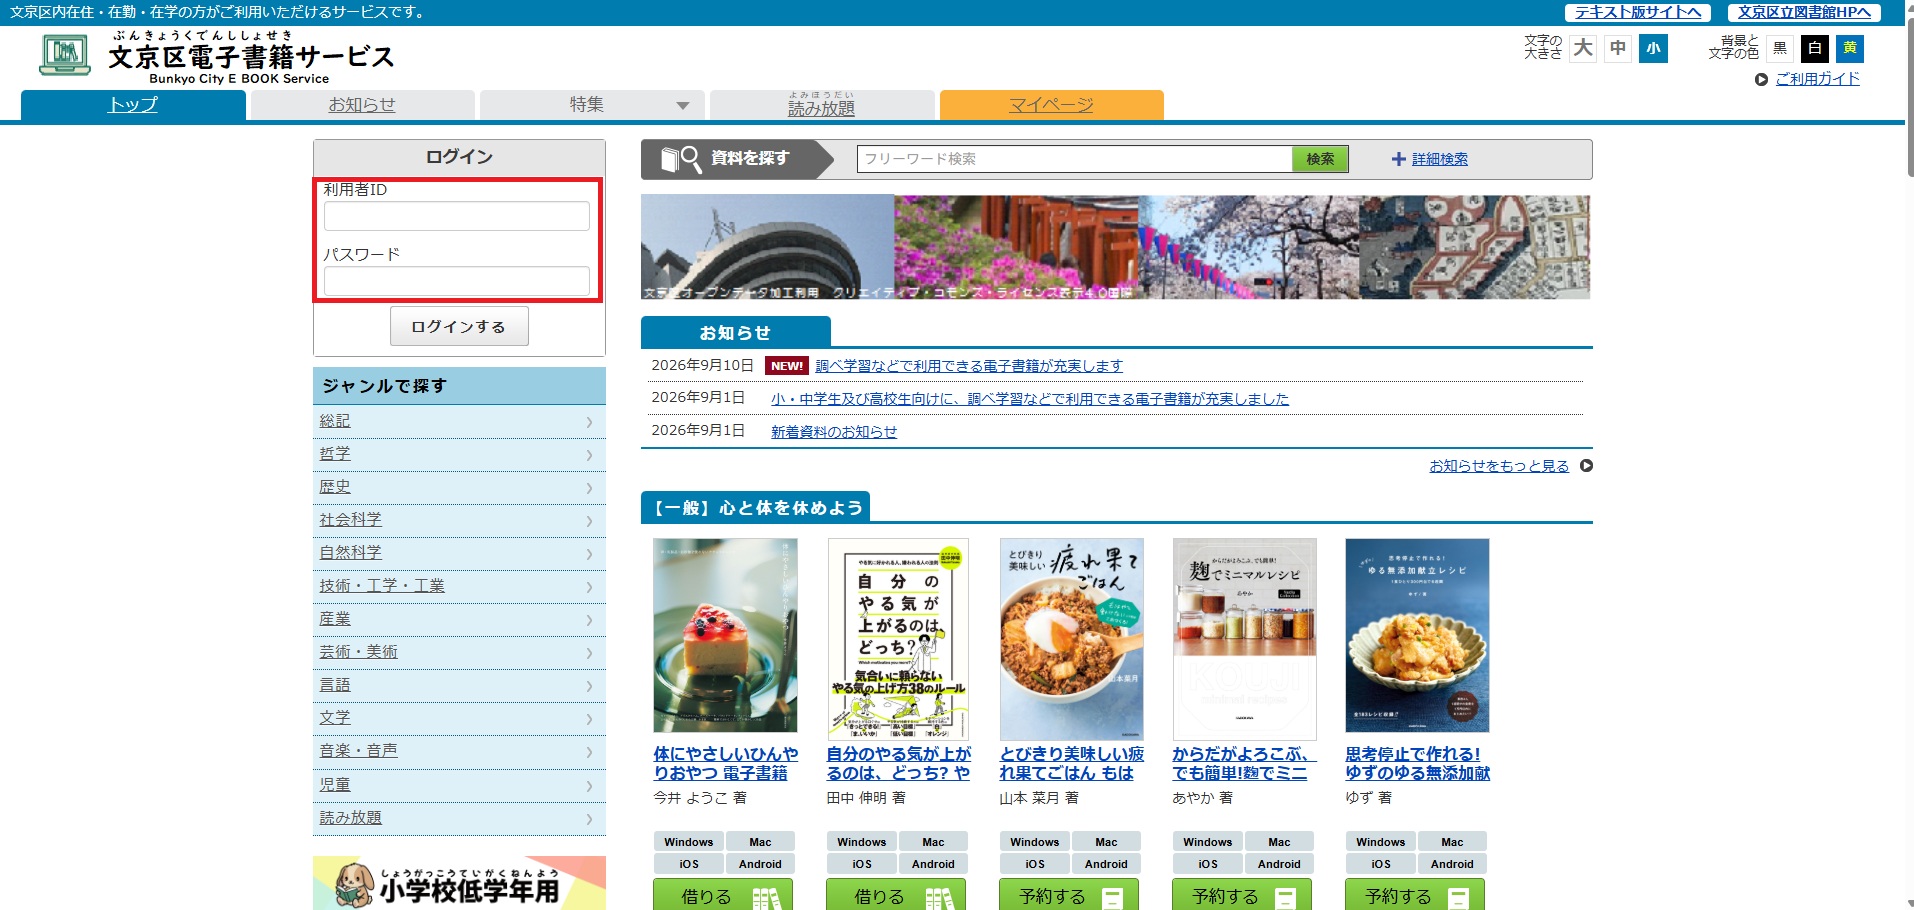Image resolution: width=1914 pixels, height=910 pixels.
Task: Open 文京区立図書館HPへ link
Action: (1804, 12)
